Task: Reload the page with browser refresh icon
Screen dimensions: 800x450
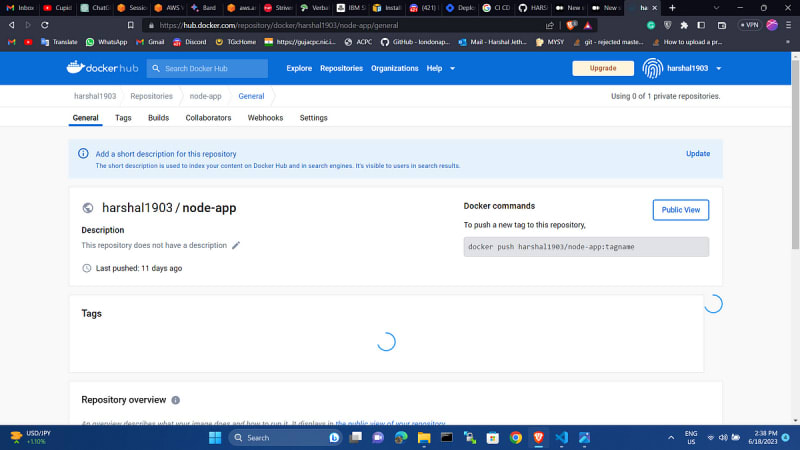Action: (x=45, y=25)
